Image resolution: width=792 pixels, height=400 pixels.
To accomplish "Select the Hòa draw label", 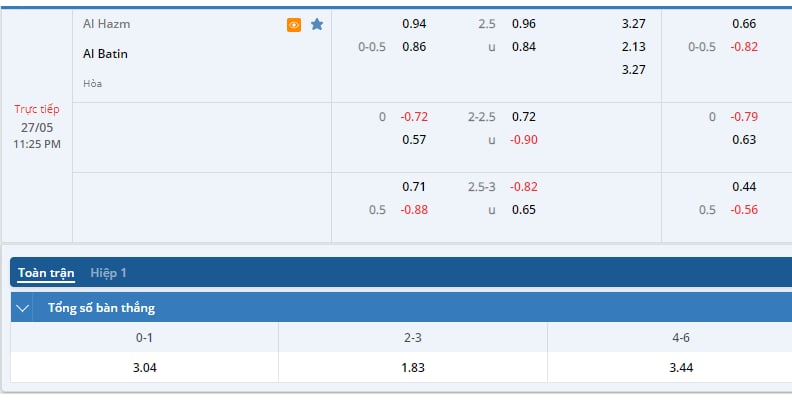I will (92, 83).
